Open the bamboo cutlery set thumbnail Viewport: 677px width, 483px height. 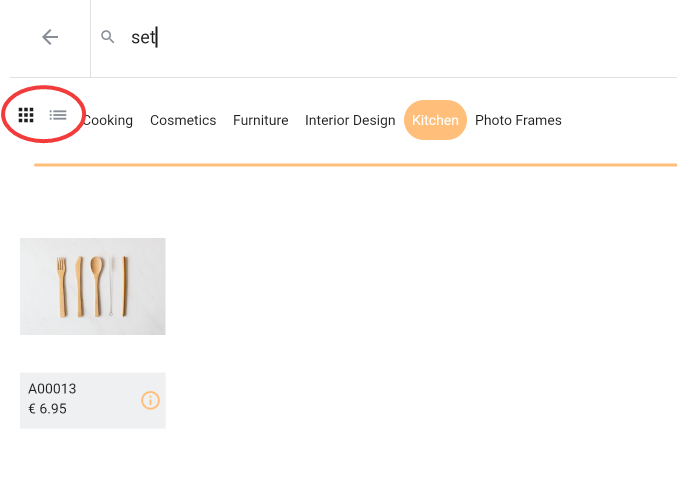point(92,286)
